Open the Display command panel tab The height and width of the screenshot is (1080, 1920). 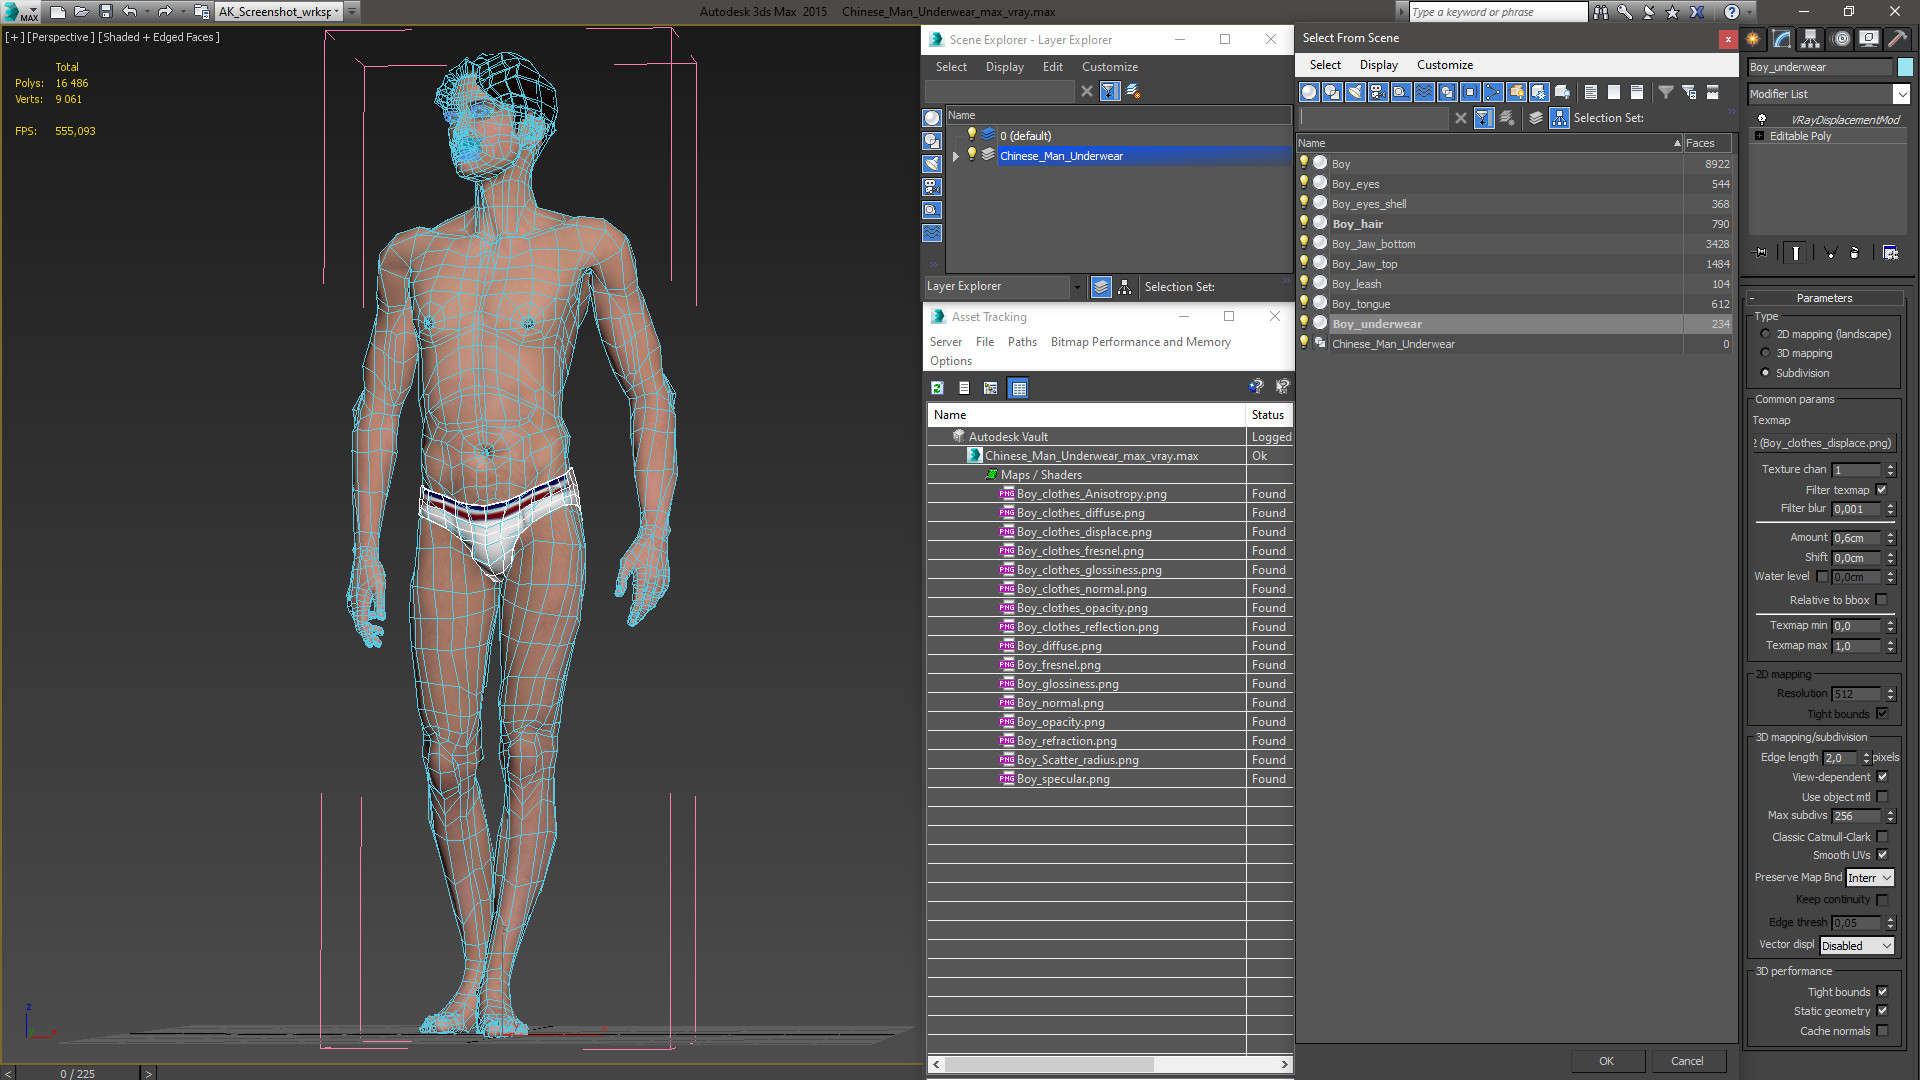pyautogui.click(x=1869, y=39)
